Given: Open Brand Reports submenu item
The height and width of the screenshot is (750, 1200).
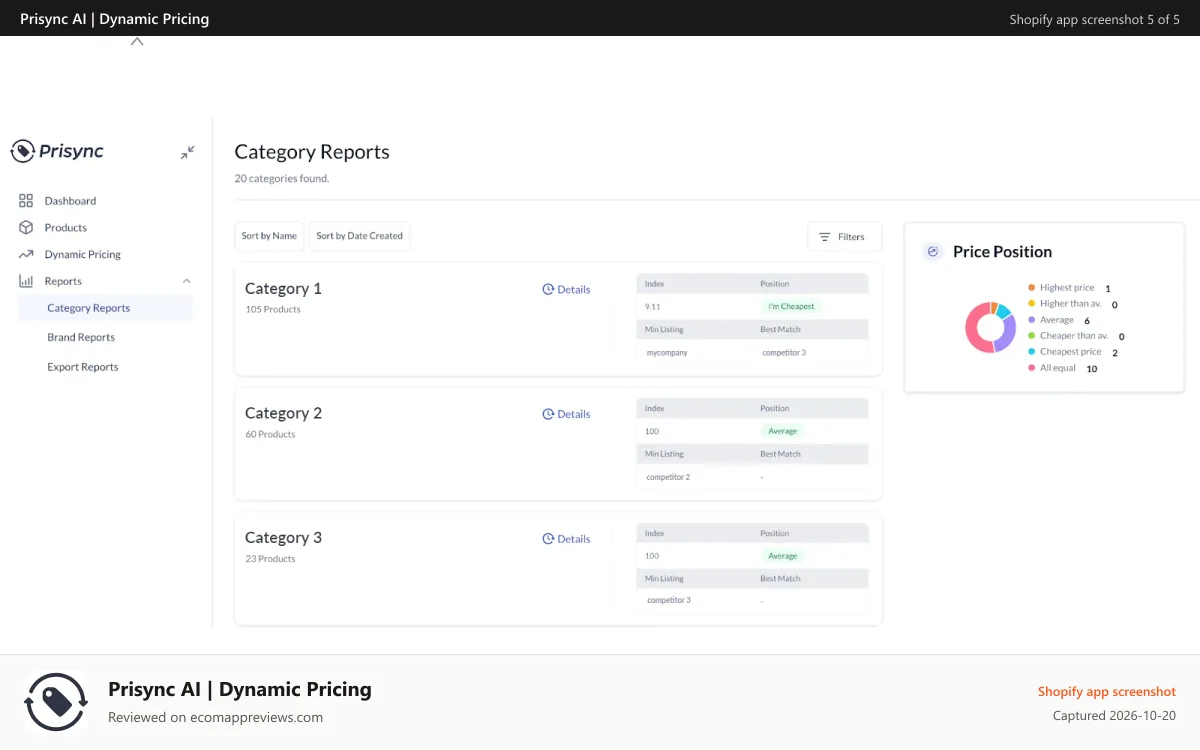Looking at the screenshot, I should click(x=81, y=337).
